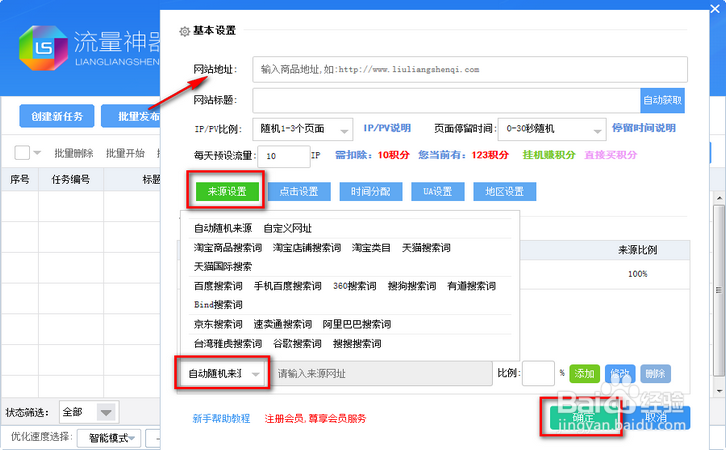Tick the select-all checkbox in the task list toolbar
The width and height of the screenshot is (726, 450).
click(22, 152)
